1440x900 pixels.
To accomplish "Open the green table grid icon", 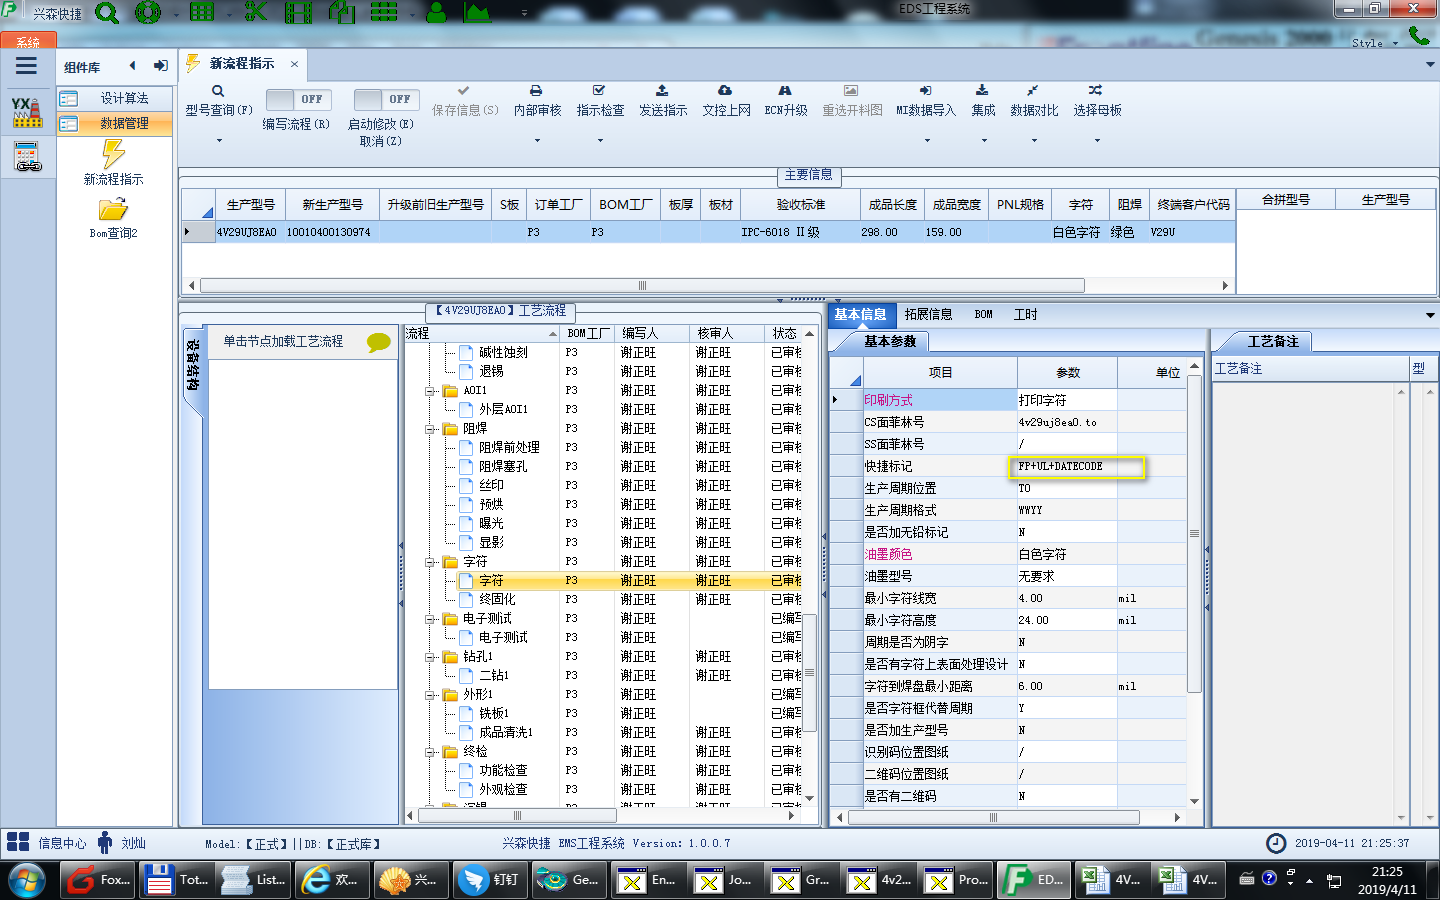I will coord(202,12).
